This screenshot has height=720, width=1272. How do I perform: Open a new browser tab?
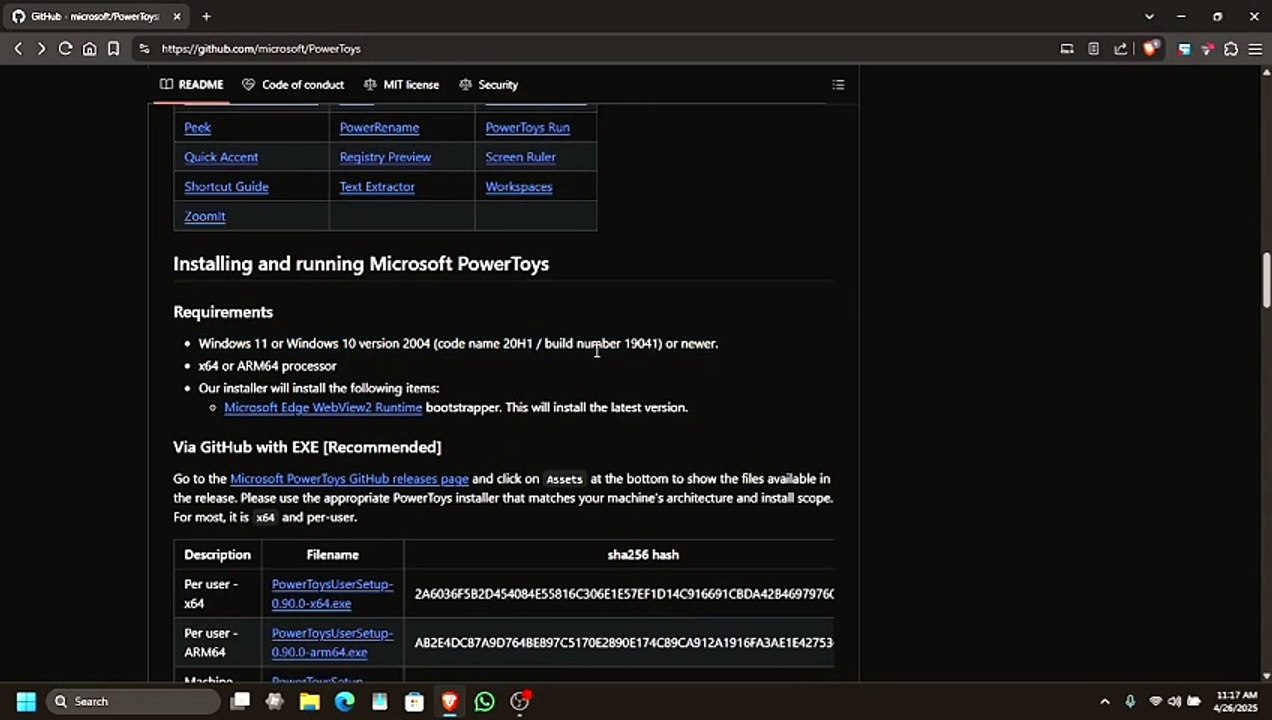click(206, 16)
